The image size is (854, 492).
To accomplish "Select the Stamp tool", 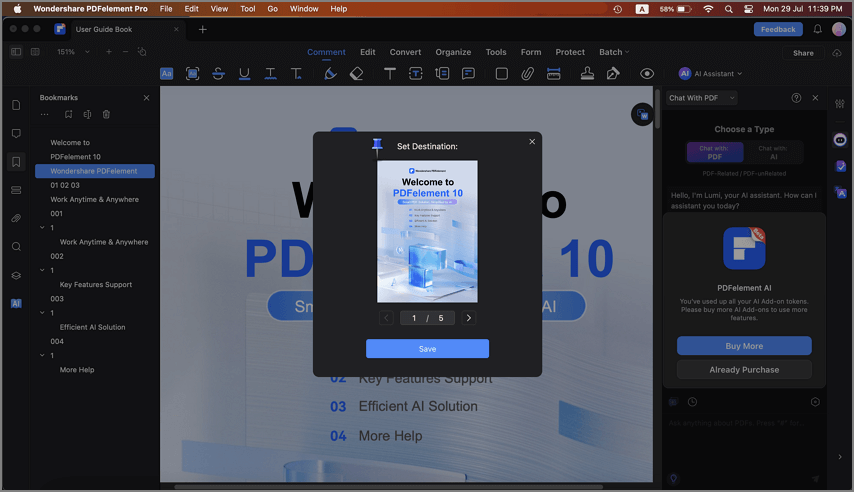I will coord(587,74).
